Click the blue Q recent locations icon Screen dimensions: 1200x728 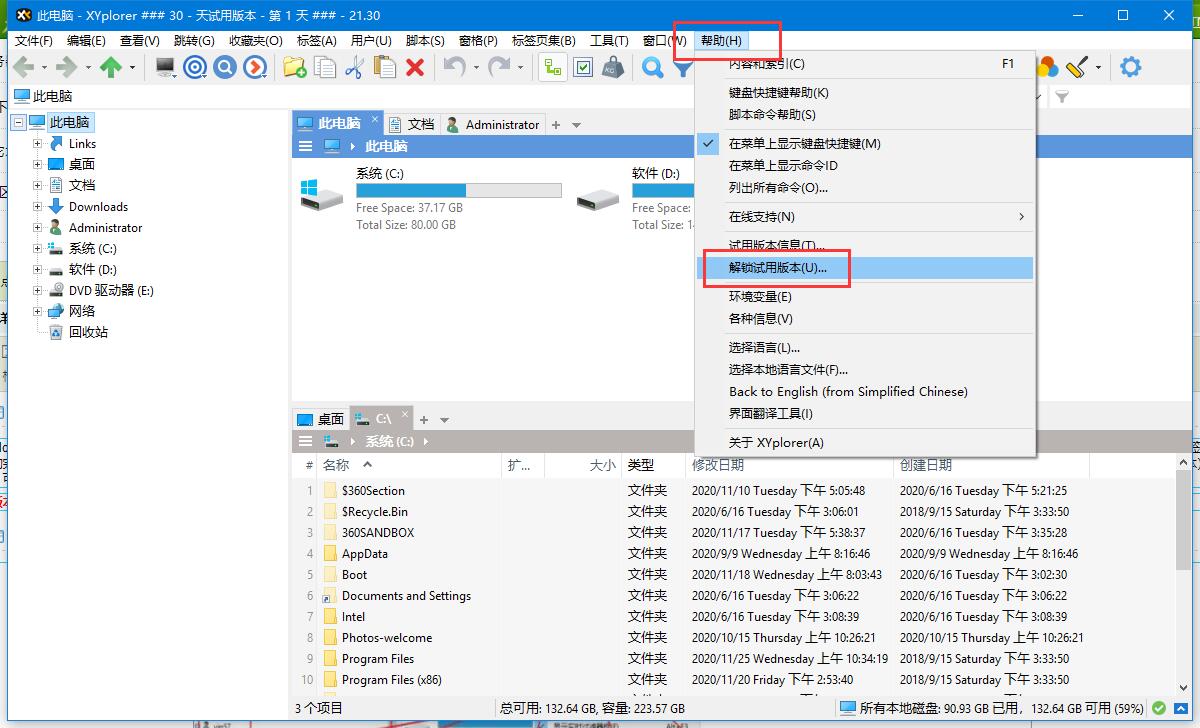click(225, 67)
